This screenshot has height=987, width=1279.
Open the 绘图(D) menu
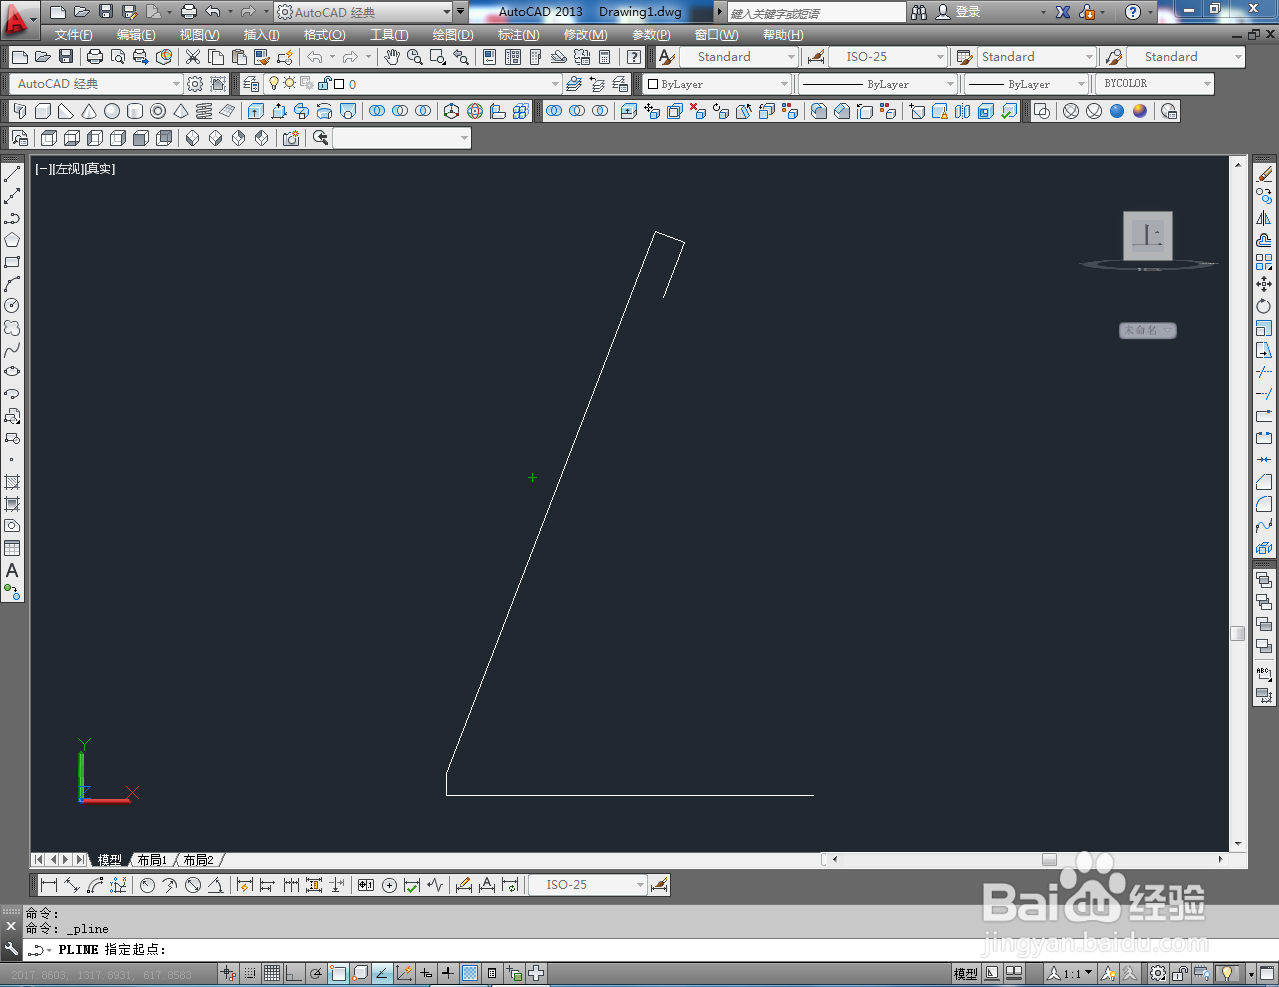[x=453, y=35]
